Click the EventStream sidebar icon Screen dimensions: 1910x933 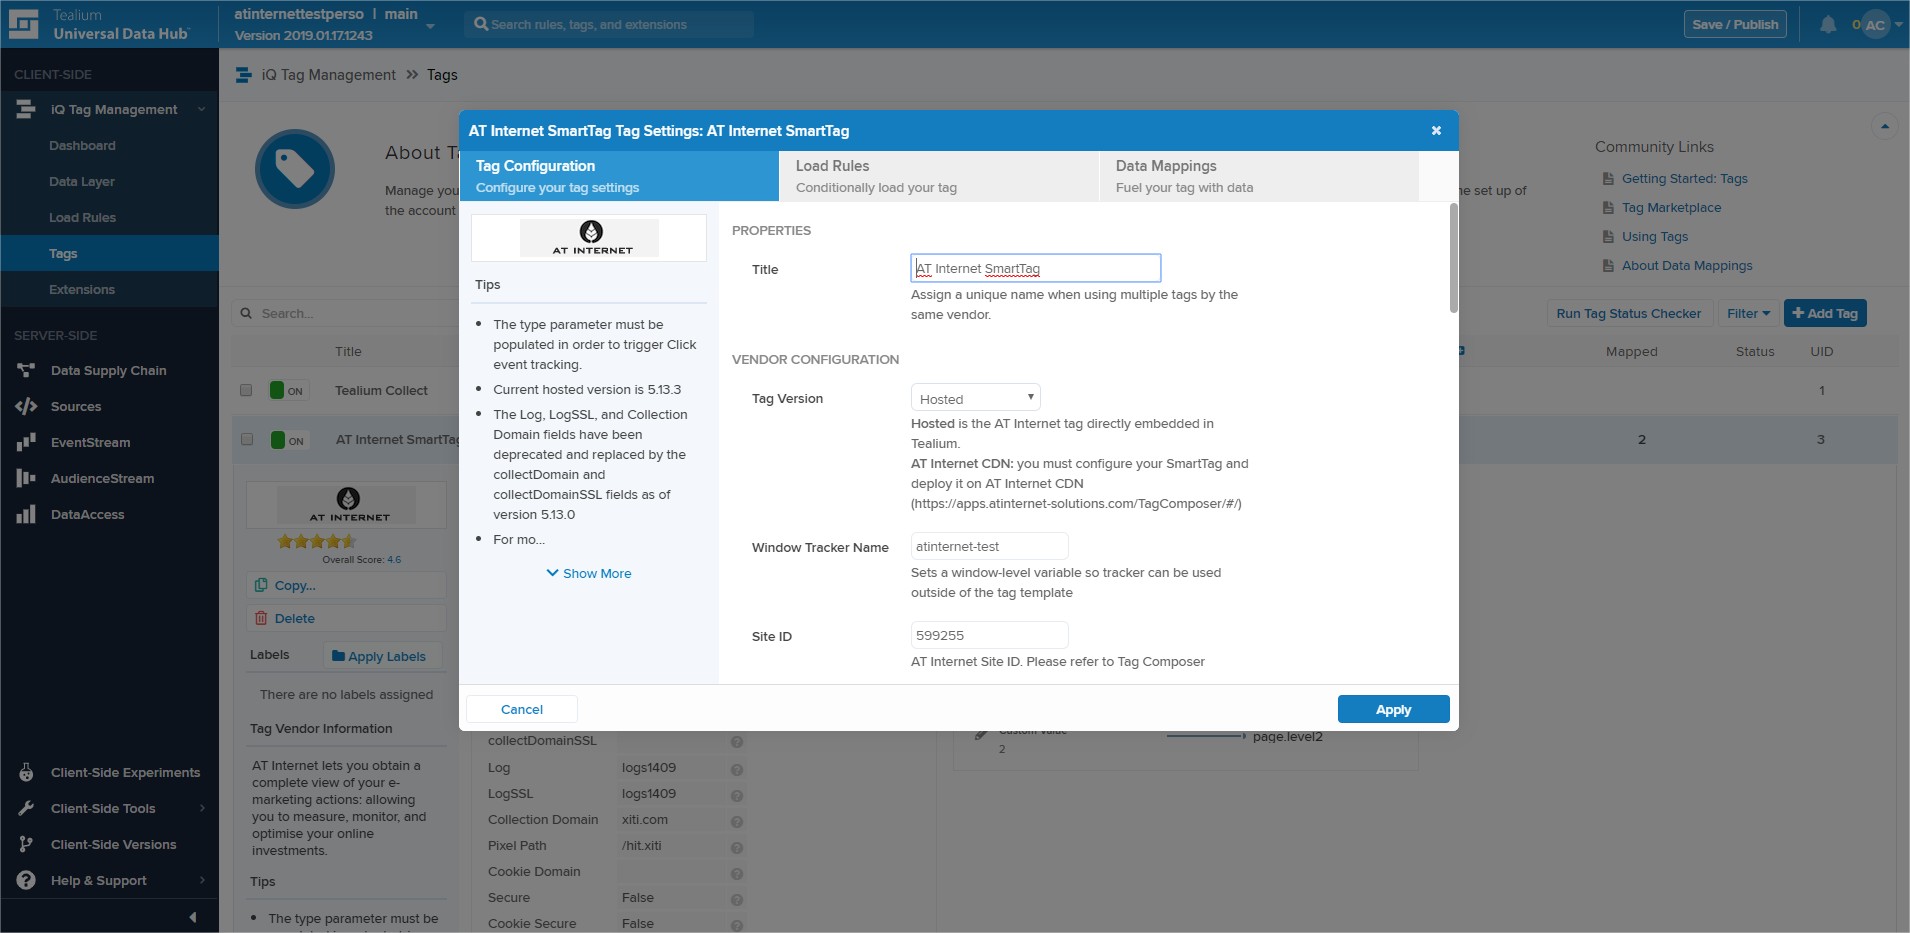[26, 442]
